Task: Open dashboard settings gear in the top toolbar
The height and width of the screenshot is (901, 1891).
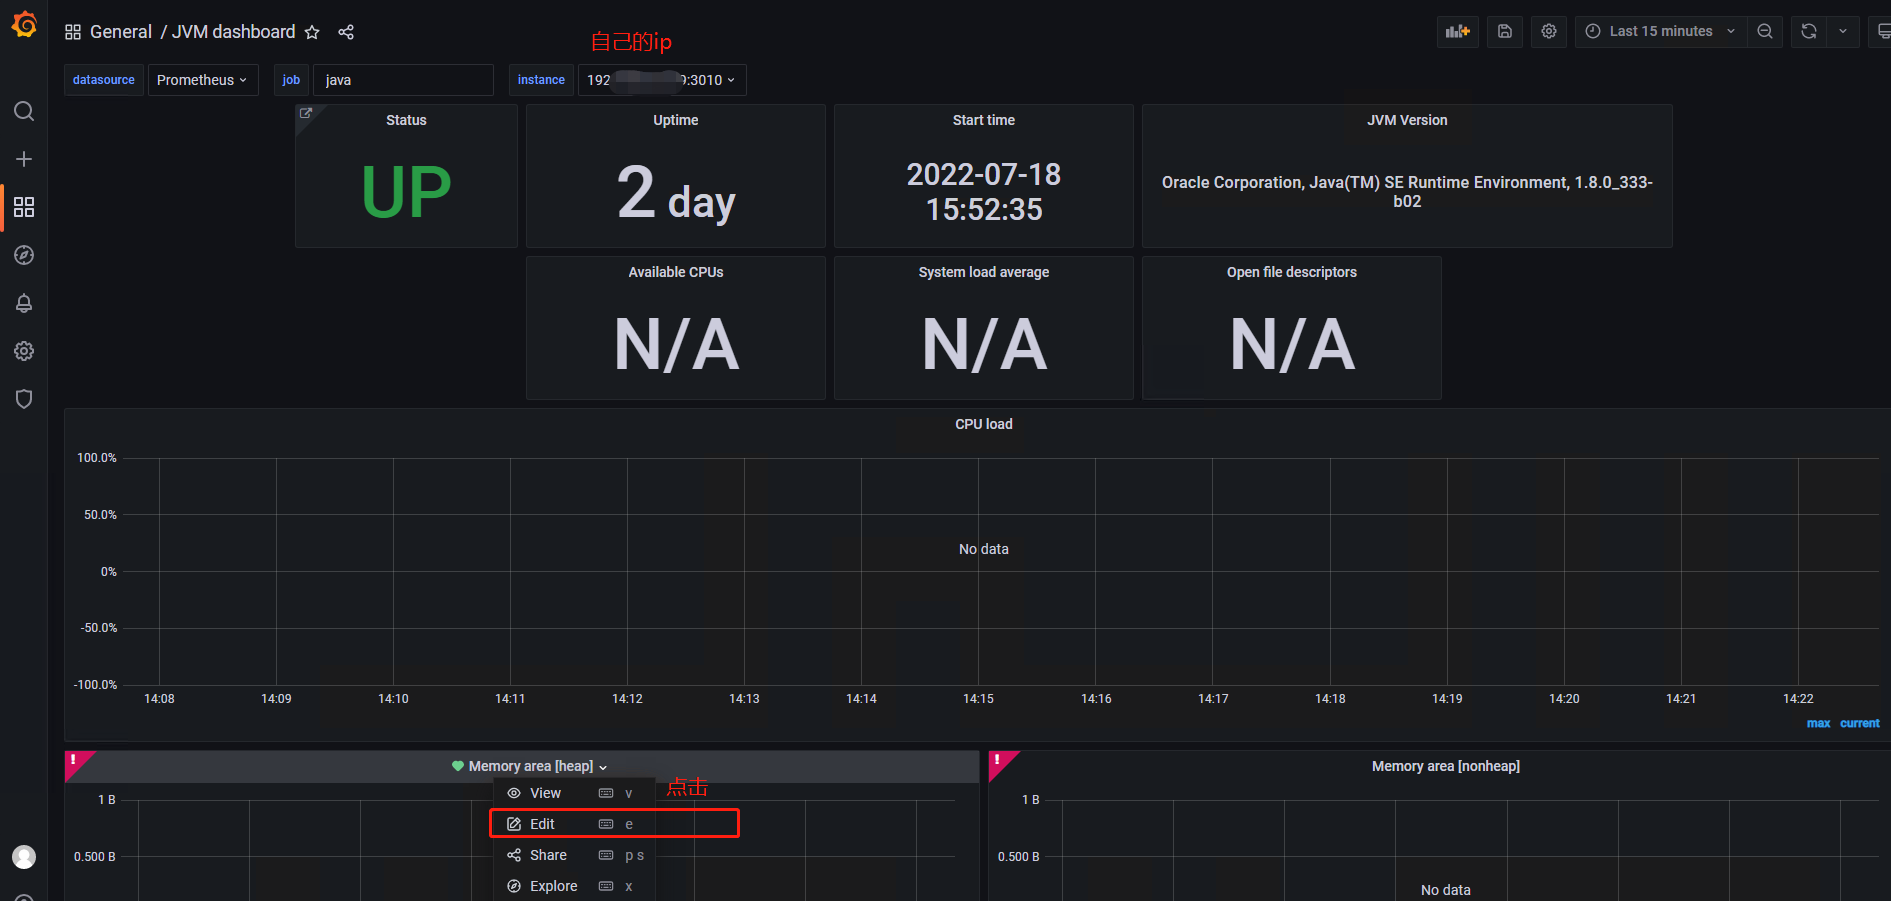Action: click(1549, 31)
